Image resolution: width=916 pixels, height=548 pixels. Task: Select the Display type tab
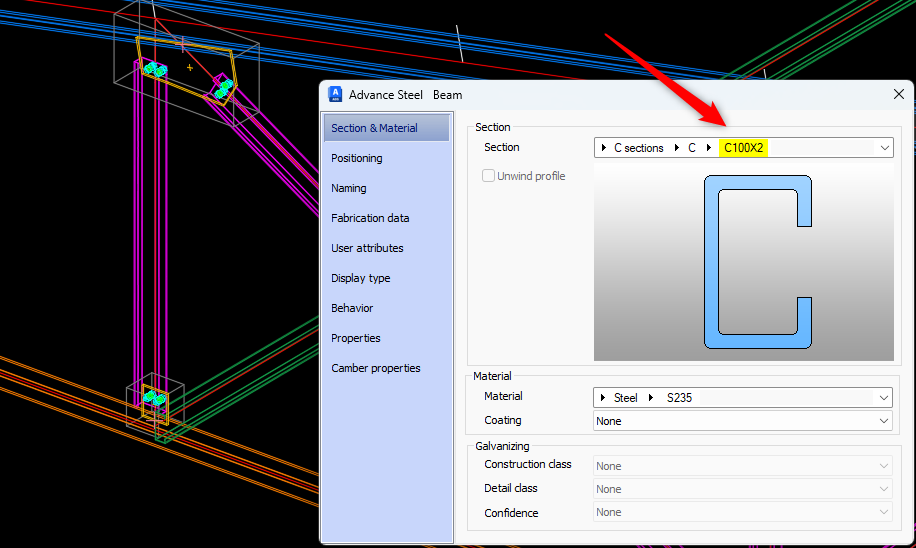point(360,278)
